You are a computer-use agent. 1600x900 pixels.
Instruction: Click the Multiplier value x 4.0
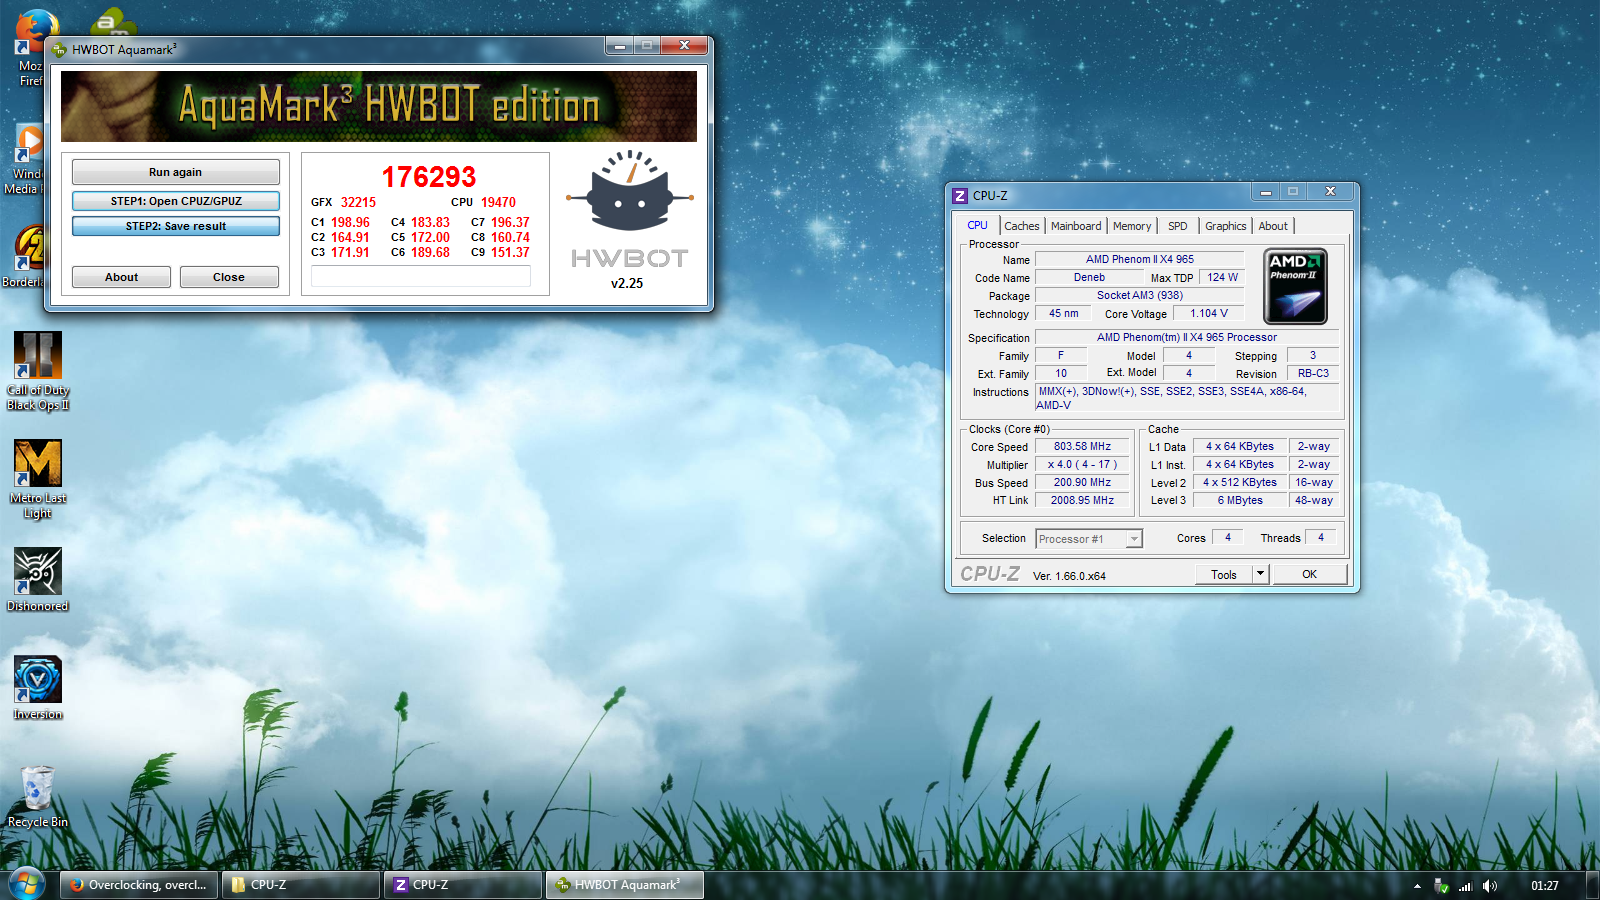point(1082,465)
